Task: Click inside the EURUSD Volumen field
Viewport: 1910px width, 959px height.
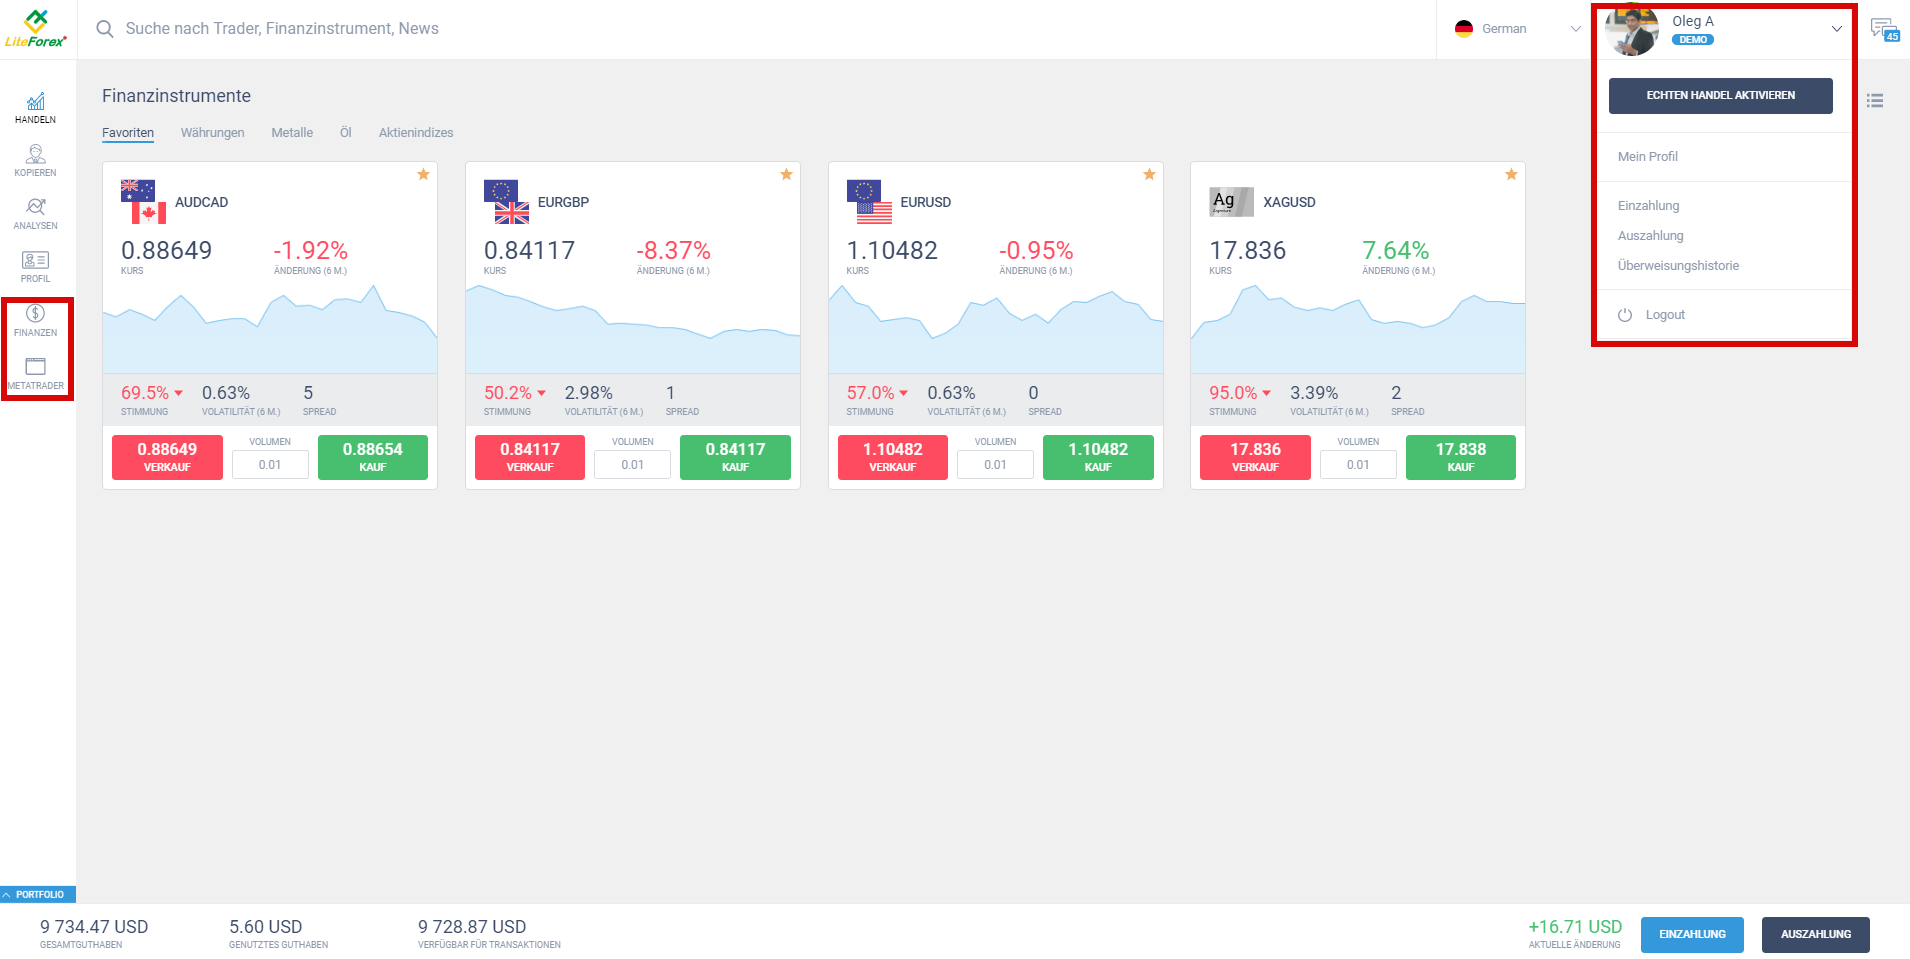Action: point(995,463)
